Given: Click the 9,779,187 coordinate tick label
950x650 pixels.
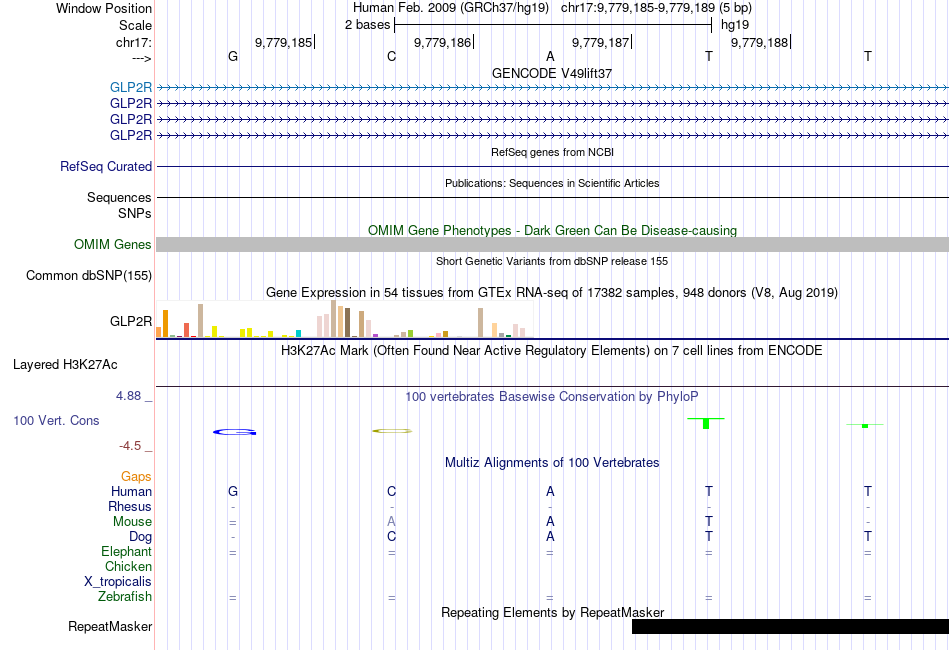Looking at the screenshot, I should [600, 42].
